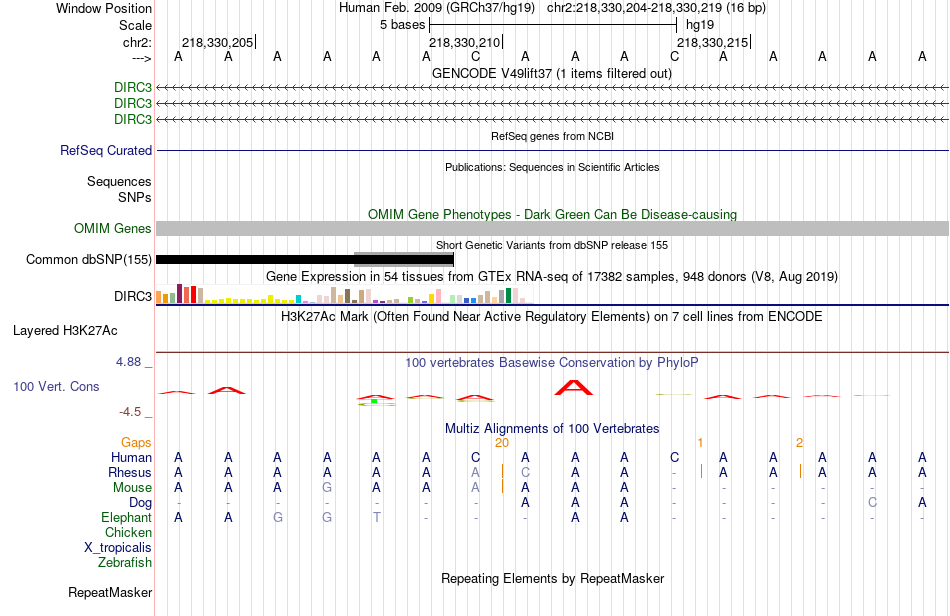Viewport: 950px width, 616px height.
Task: Click the hg19 text beside the scale bar
Action: click(700, 25)
